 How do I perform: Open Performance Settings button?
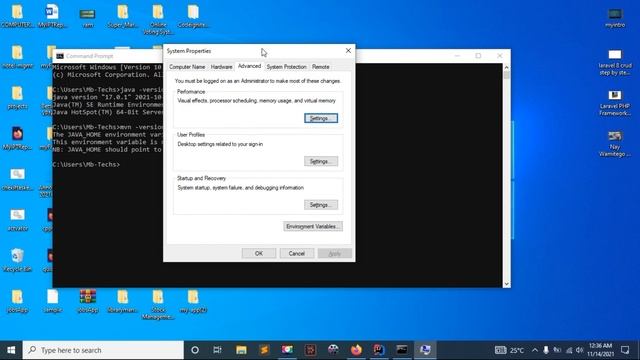point(321,118)
